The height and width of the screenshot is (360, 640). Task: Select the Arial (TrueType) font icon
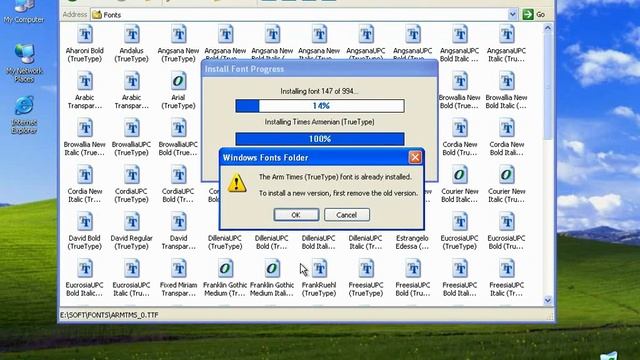pos(178,81)
